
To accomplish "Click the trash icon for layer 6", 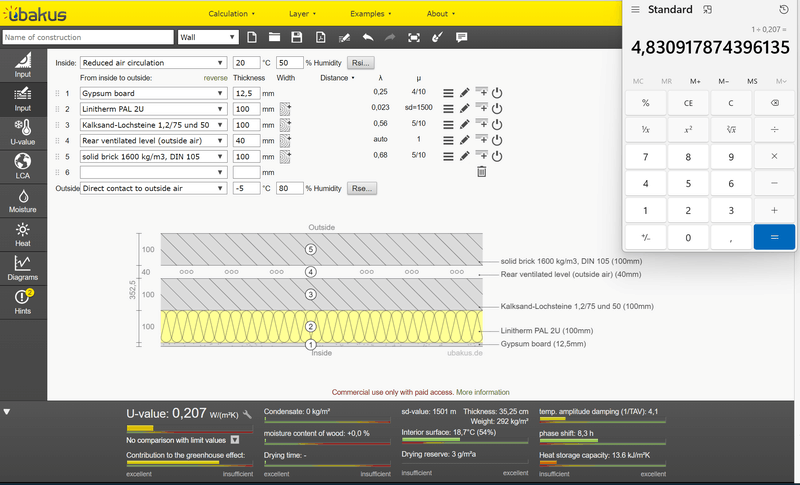I will pyautogui.click(x=481, y=172).
